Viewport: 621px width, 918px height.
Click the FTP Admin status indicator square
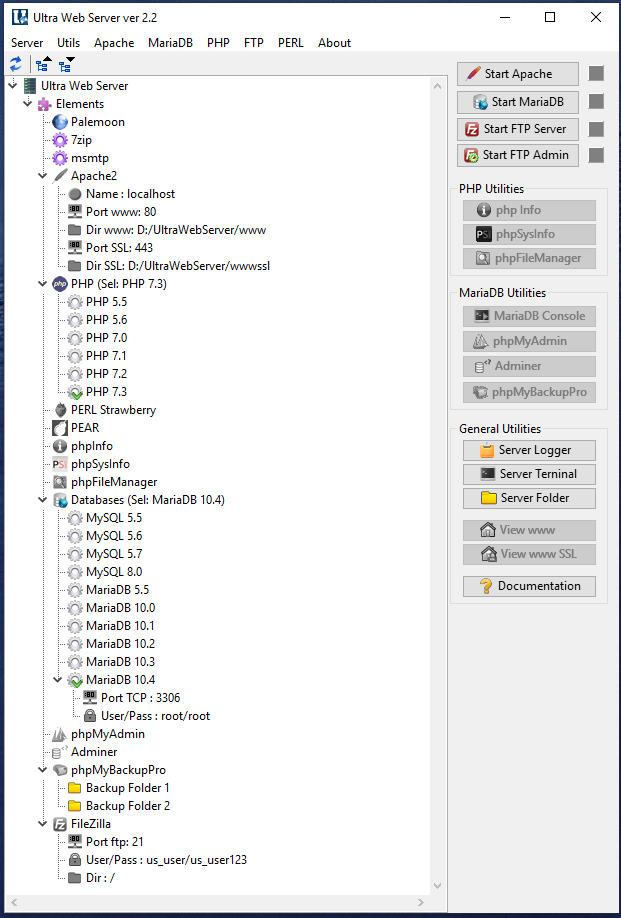[x=596, y=155]
